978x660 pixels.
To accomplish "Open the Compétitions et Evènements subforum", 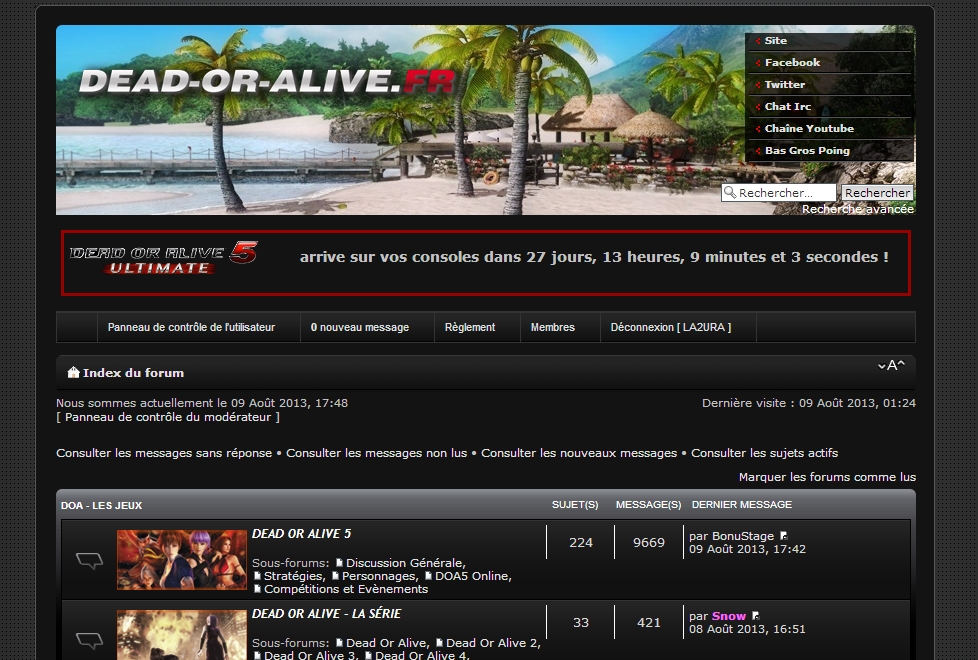I will (346, 589).
